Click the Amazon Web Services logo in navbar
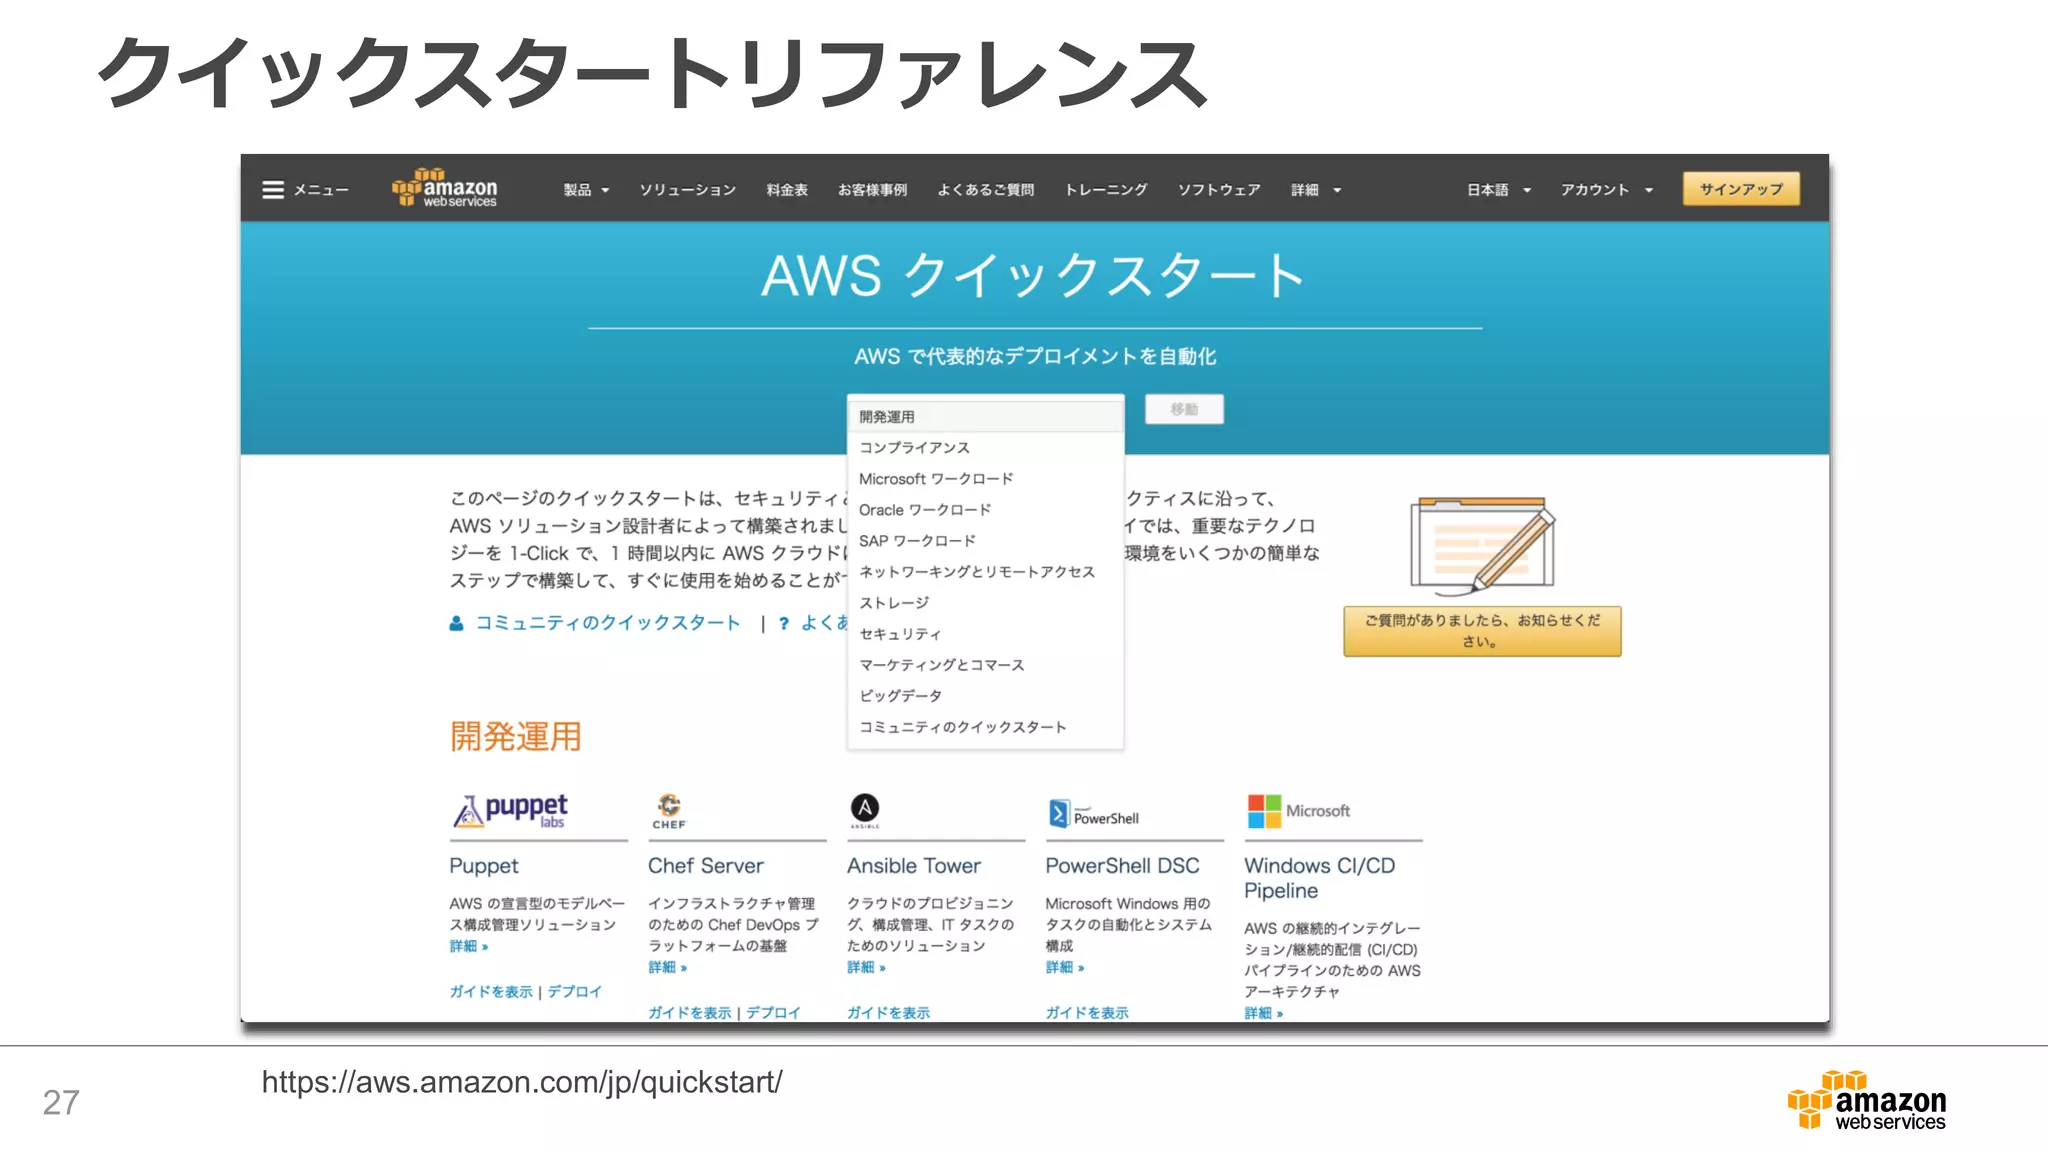2048x1152 pixels. pyautogui.click(x=445, y=188)
